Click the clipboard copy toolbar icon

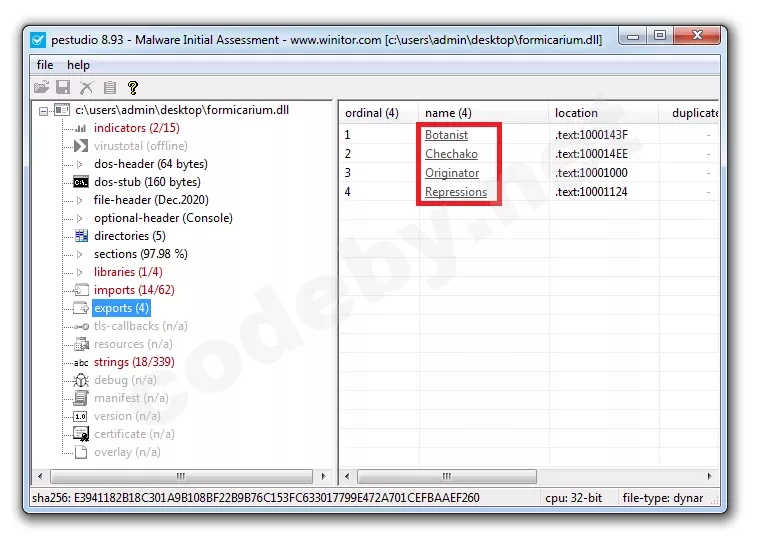[x=110, y=88]
